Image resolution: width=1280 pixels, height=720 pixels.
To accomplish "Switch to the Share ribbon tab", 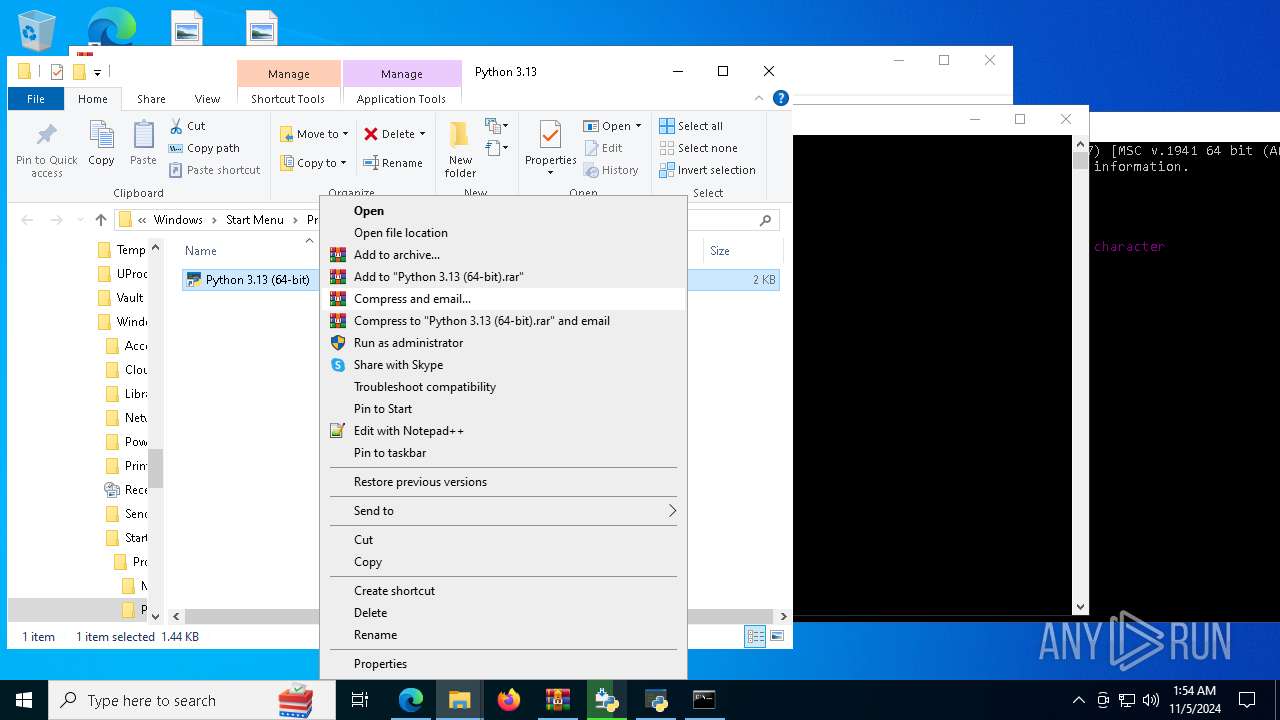I will (x=151, y=99).
